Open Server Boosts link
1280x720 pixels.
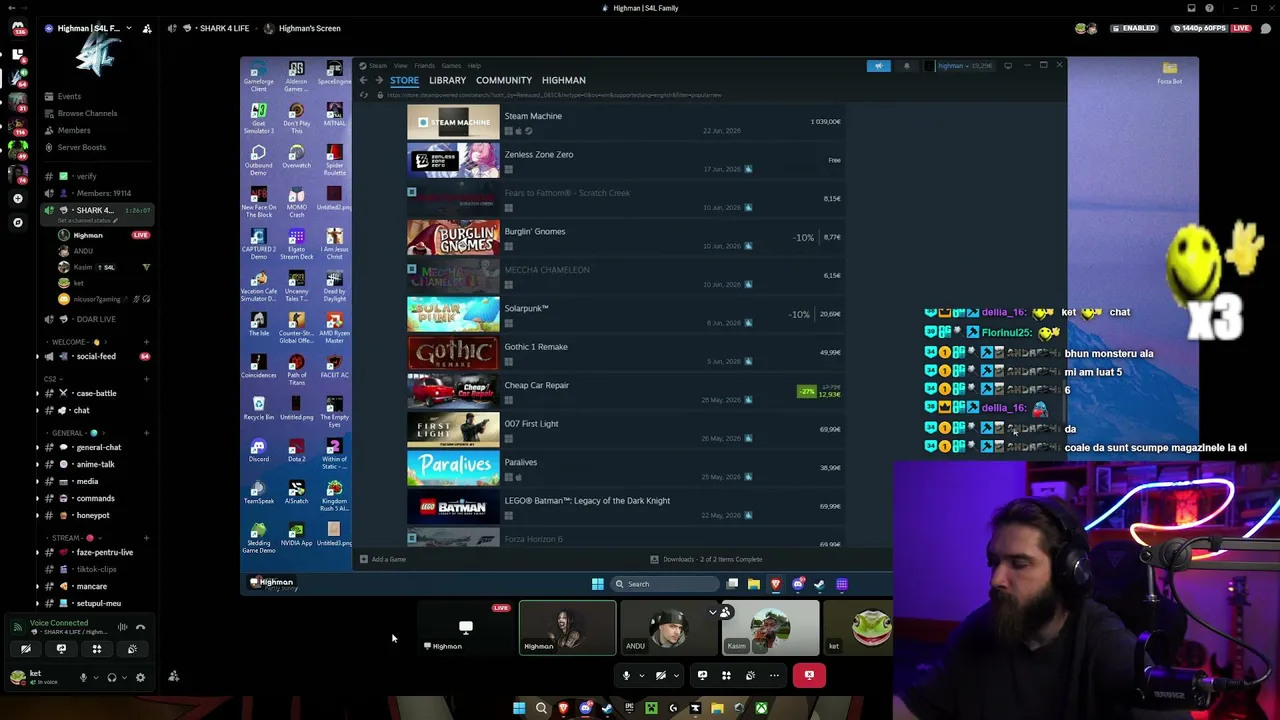pos(82,147)
